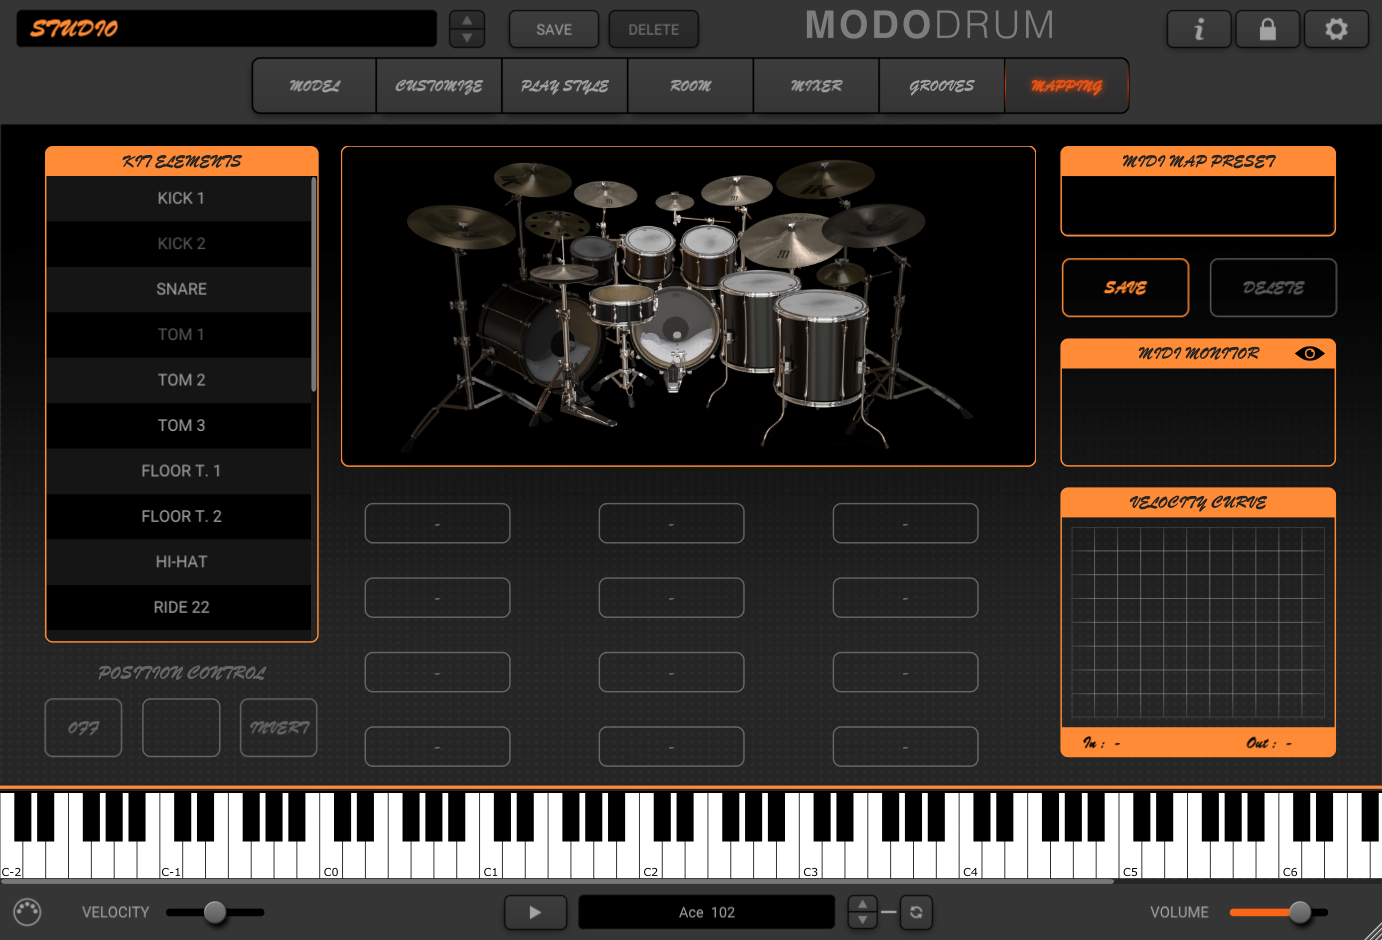Click the C4 key on the keyboard

click(971, 860)
